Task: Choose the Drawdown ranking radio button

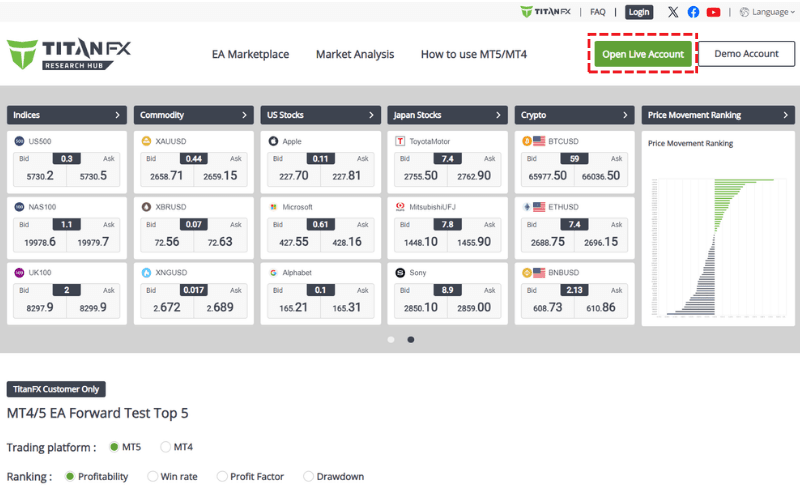Action: pos(309,476)
